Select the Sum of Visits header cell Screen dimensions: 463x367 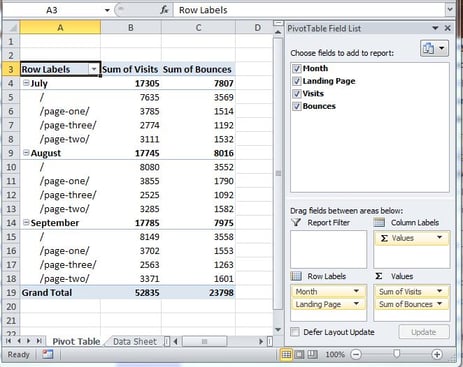pyautogui.click(x=131, y=69)
